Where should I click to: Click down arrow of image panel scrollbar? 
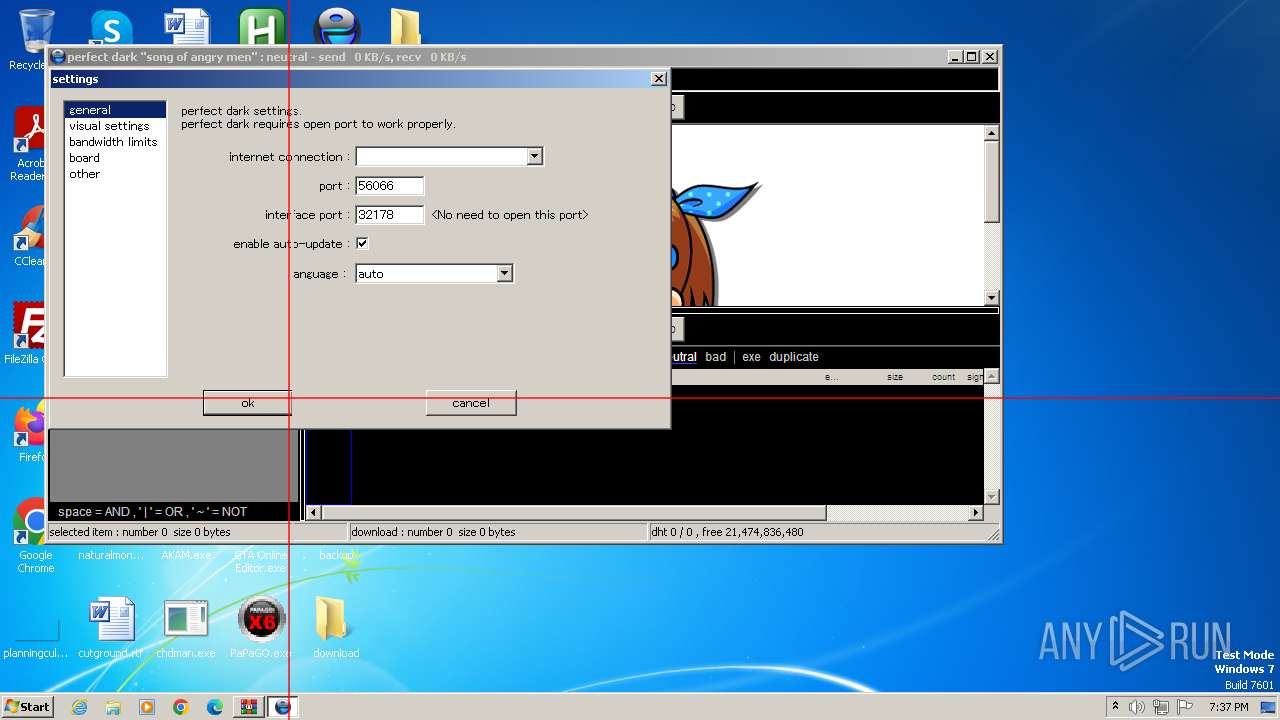pyautogui.click(x=991, y=298)
